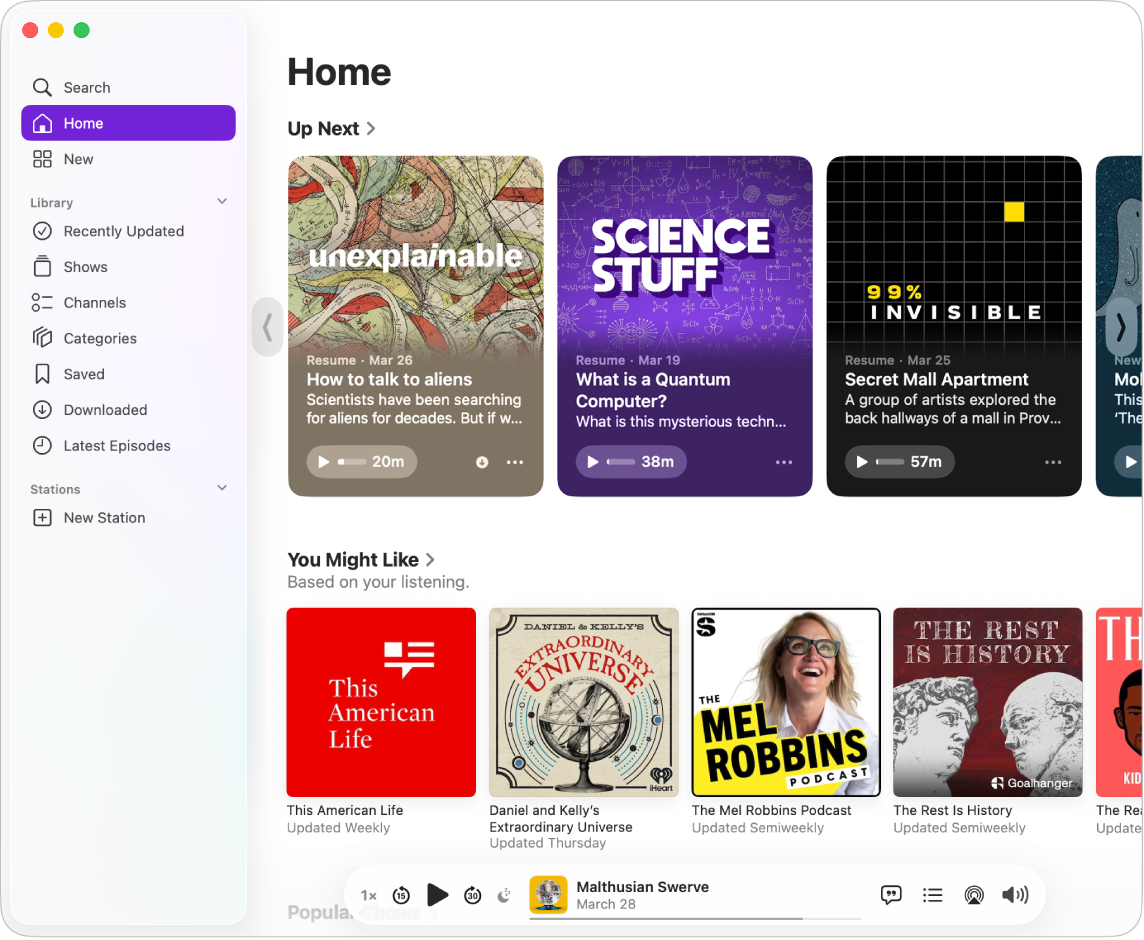Skip forward 30 seconds
This screenshot has width=1144, height=940.
(x=472, y=895)
